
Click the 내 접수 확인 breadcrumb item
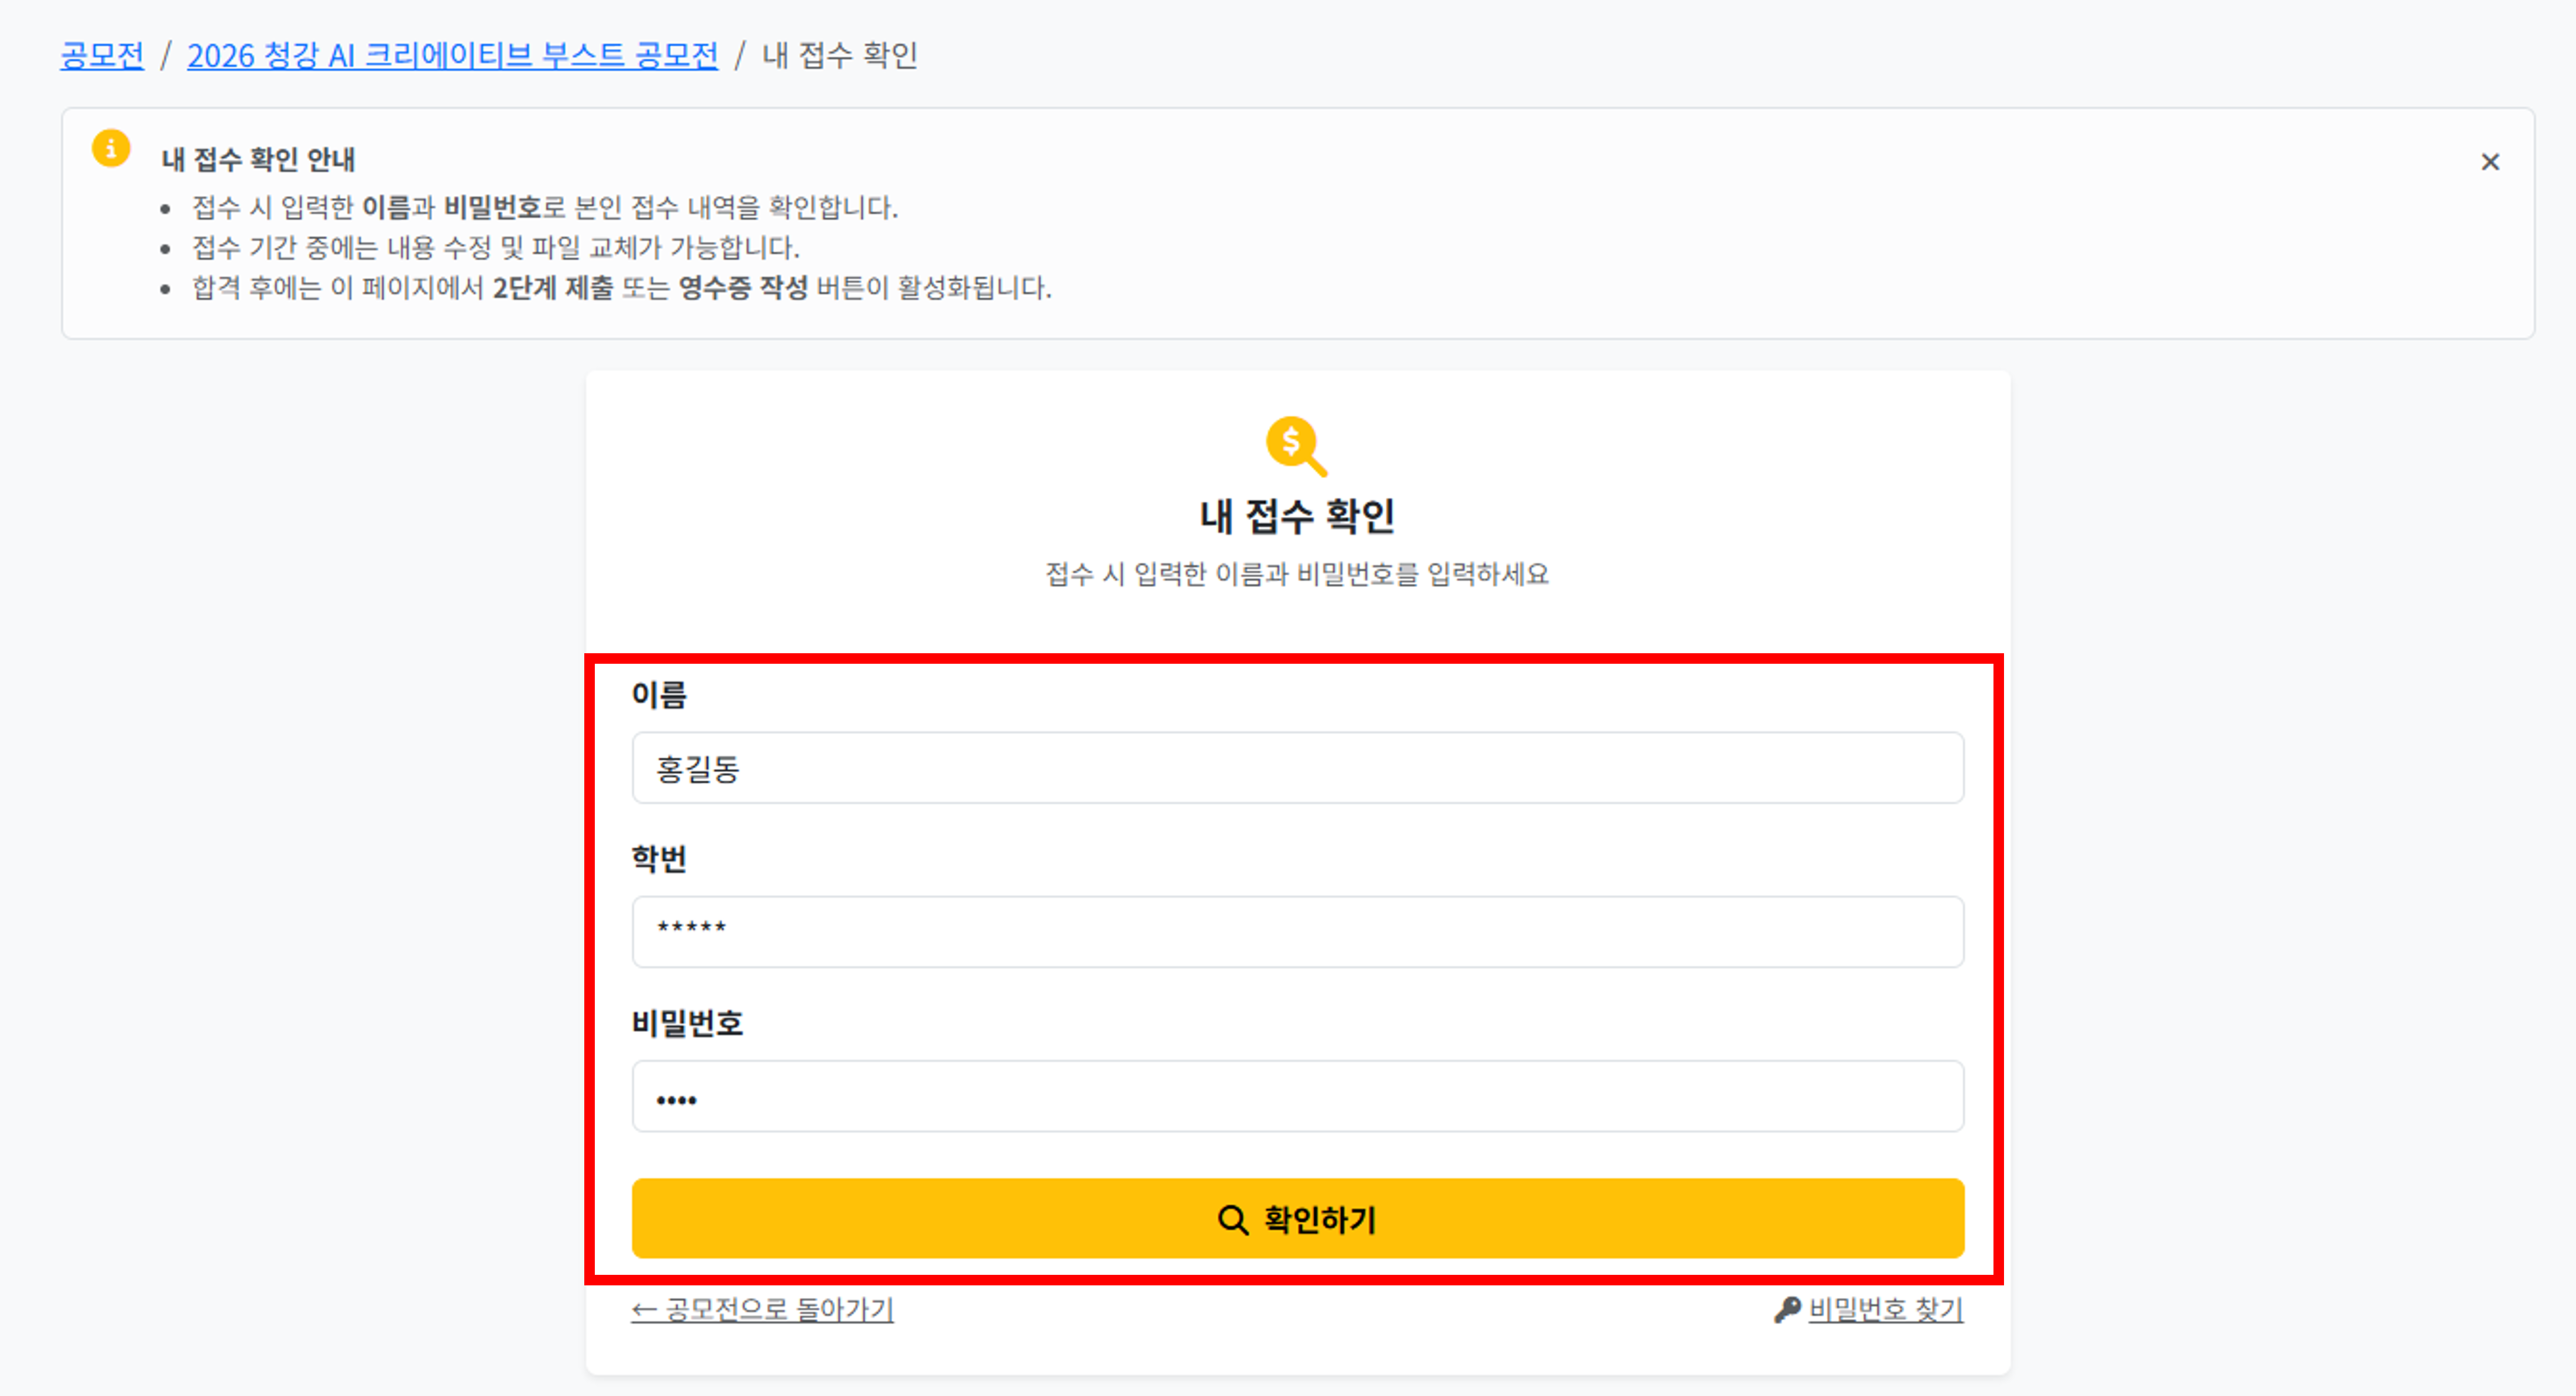[839, 55]
